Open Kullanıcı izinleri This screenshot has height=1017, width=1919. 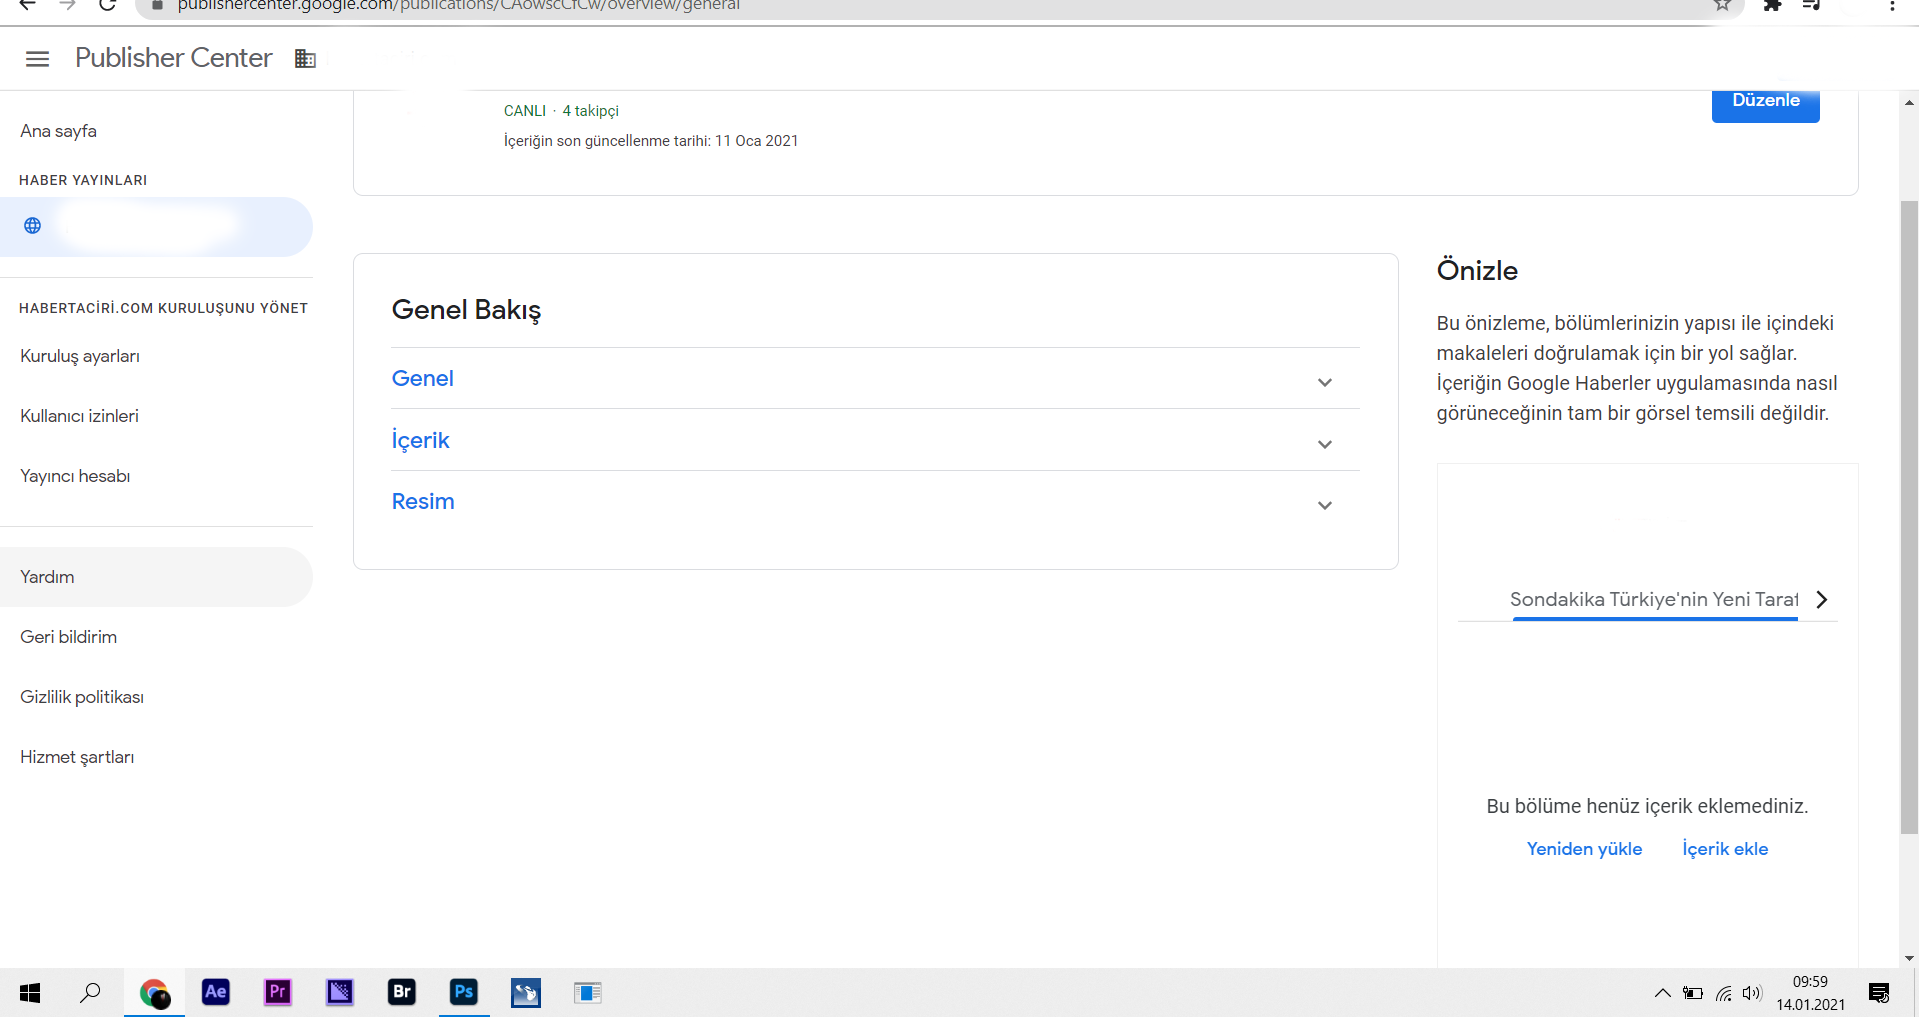79,416
